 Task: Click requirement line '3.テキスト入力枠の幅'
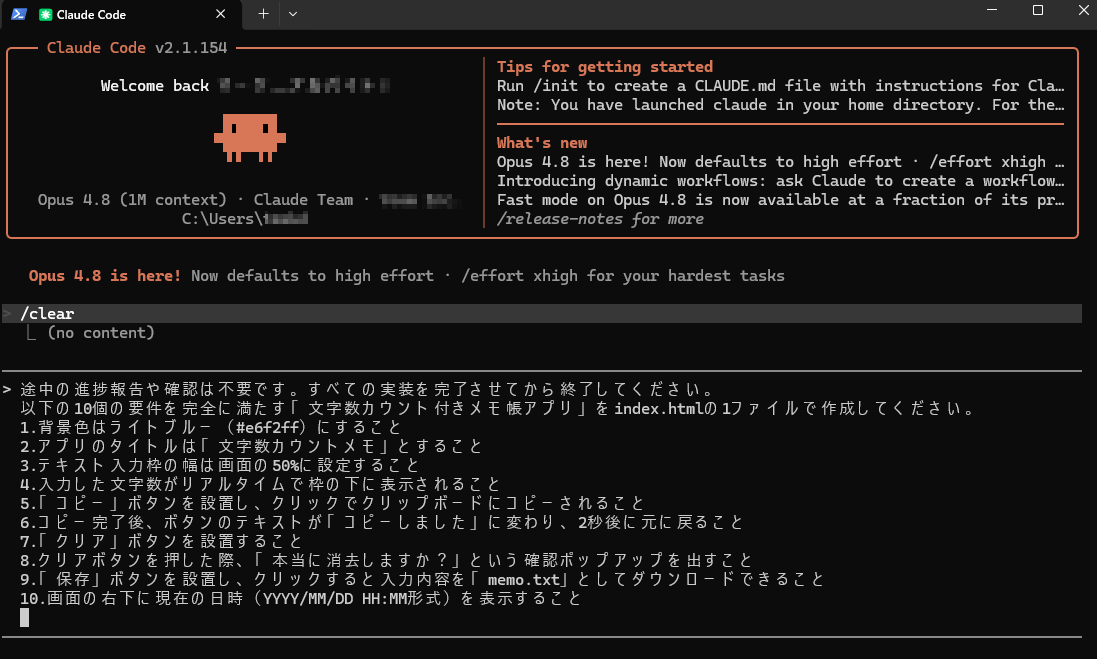[220, 465]
